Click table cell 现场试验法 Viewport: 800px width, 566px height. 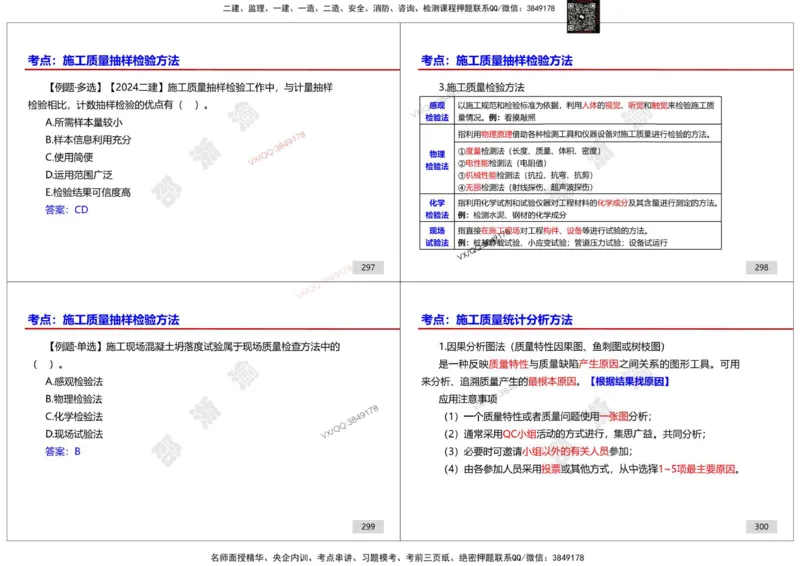coord(437,237)
